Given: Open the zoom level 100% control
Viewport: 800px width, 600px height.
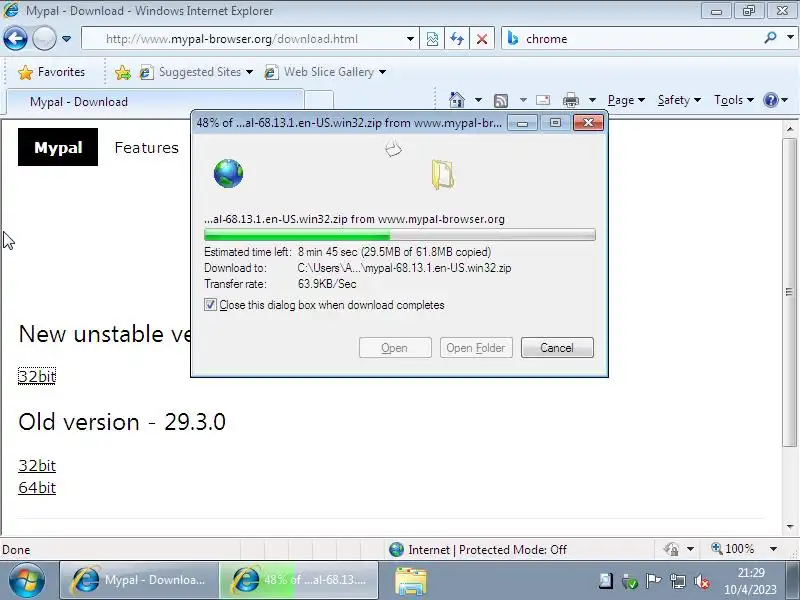Looking at the screenshot, I should pos(733,549).
